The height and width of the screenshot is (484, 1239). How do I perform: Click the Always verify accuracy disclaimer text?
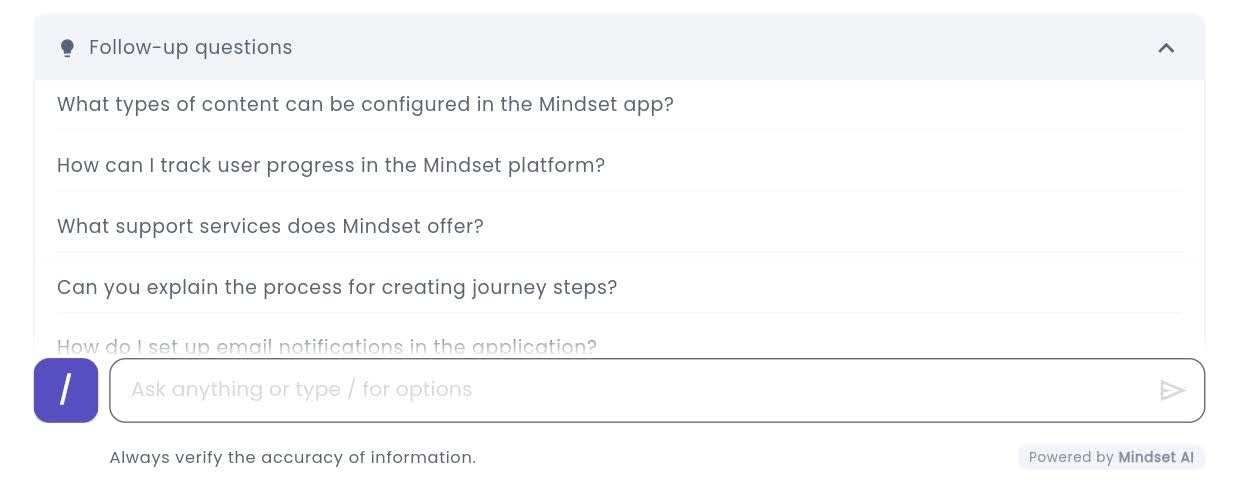click(x=292, y=457)
